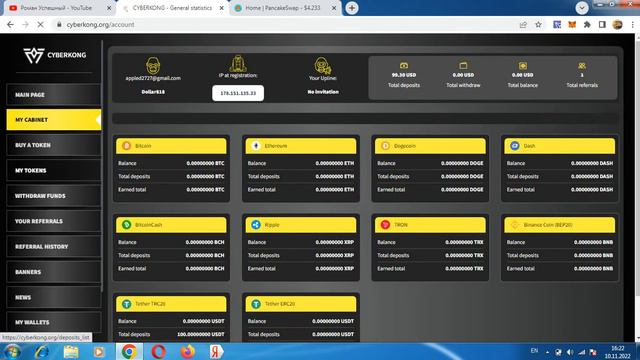Screen dimensions: 640x360
Task: Close the YouTube tab
Action: (x=109, y=8)
